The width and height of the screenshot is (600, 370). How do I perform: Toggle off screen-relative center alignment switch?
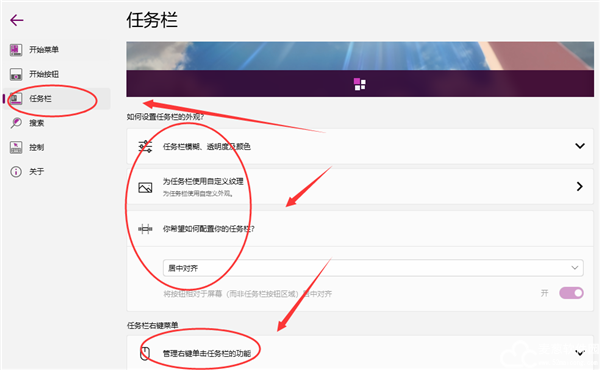click(x=571, y=293)
